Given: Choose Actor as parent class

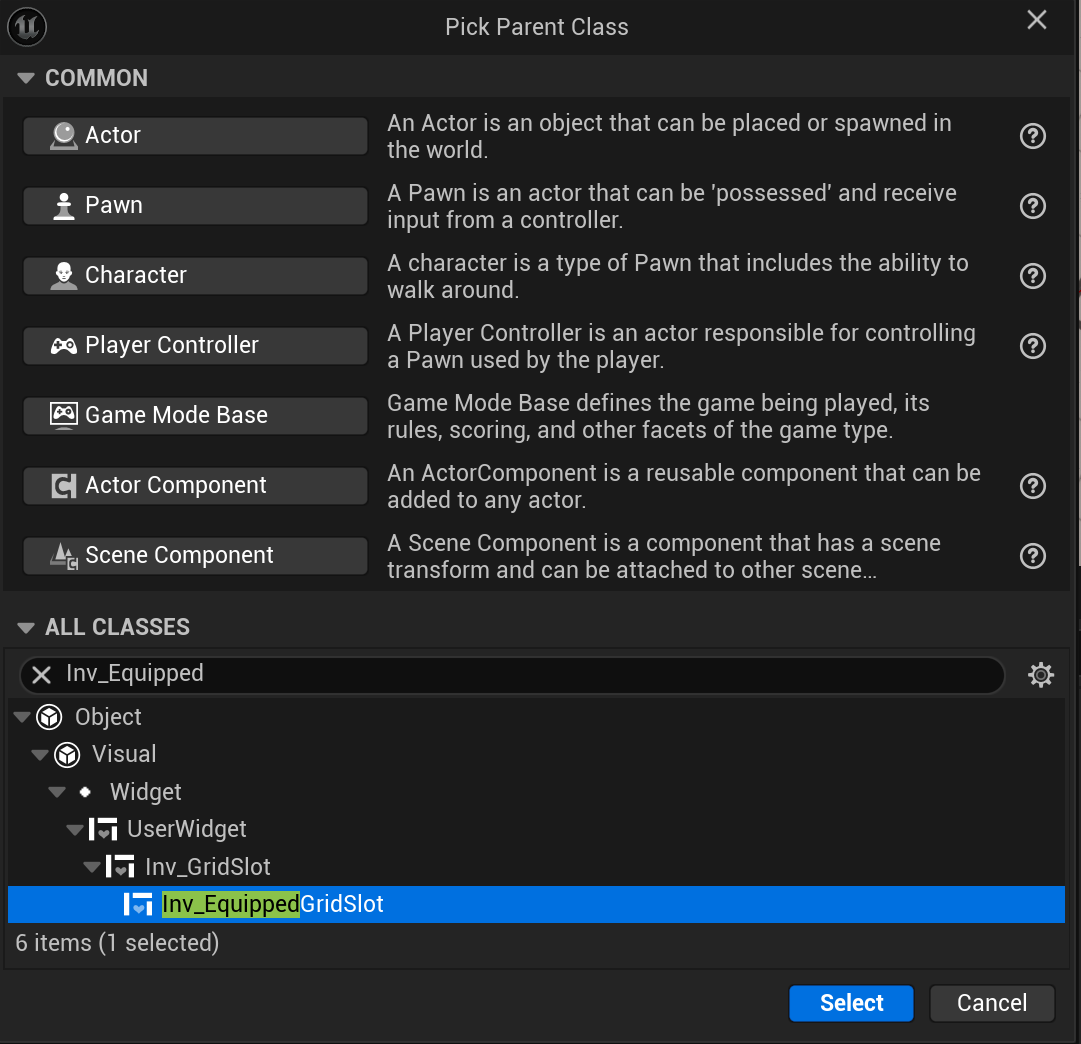Looking at the screenshot, I should [x=195, y=136].
